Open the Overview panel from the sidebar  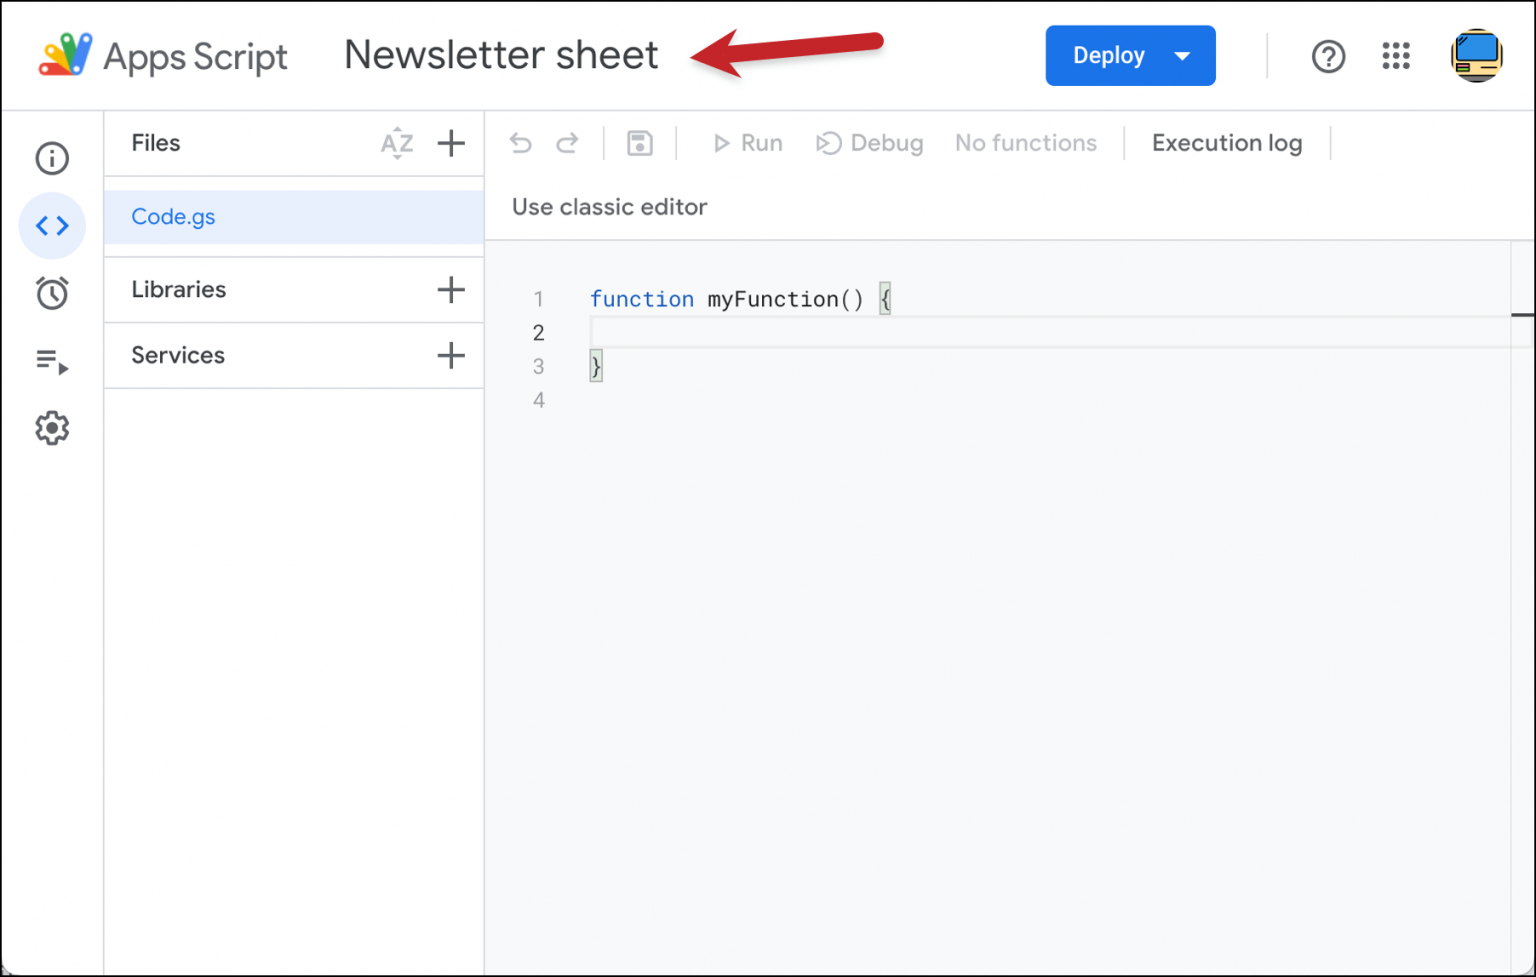52,158
